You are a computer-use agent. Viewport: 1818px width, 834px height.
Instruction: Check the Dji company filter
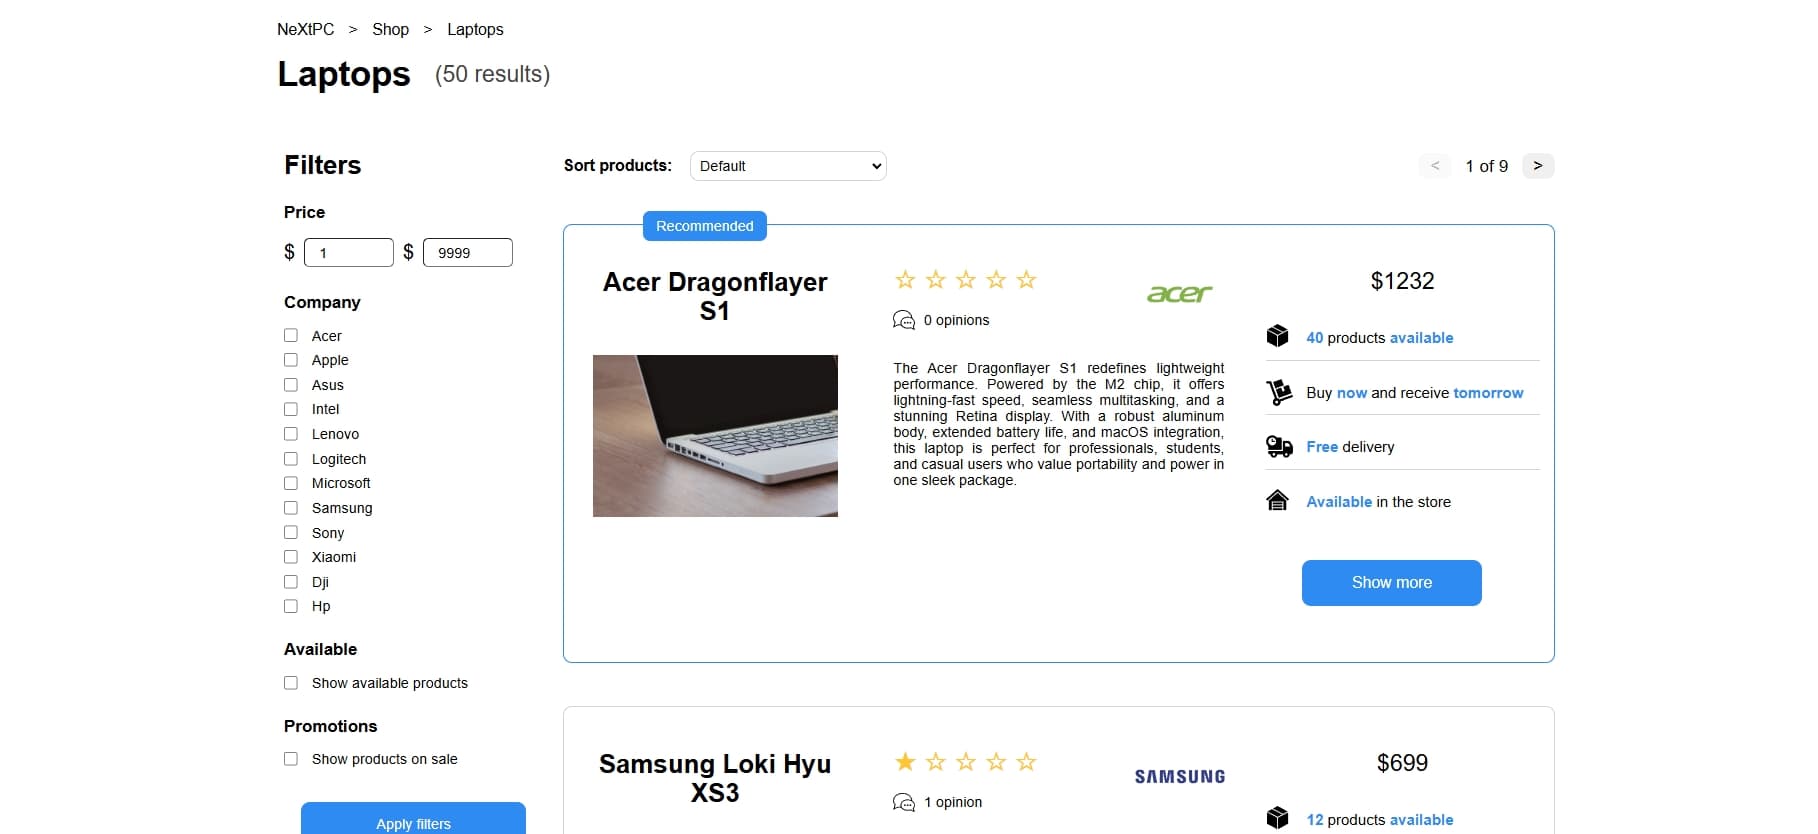click(x=291, y=582)
